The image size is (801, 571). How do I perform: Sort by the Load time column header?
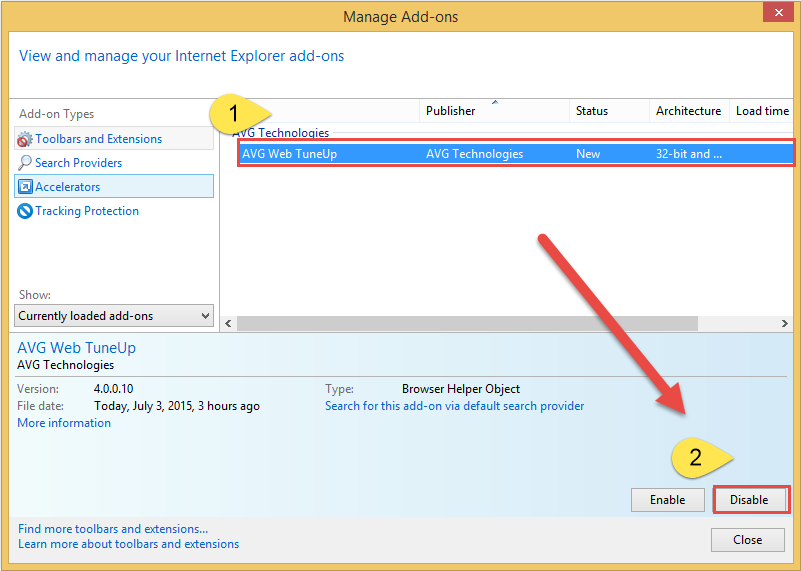pos(762,111)
